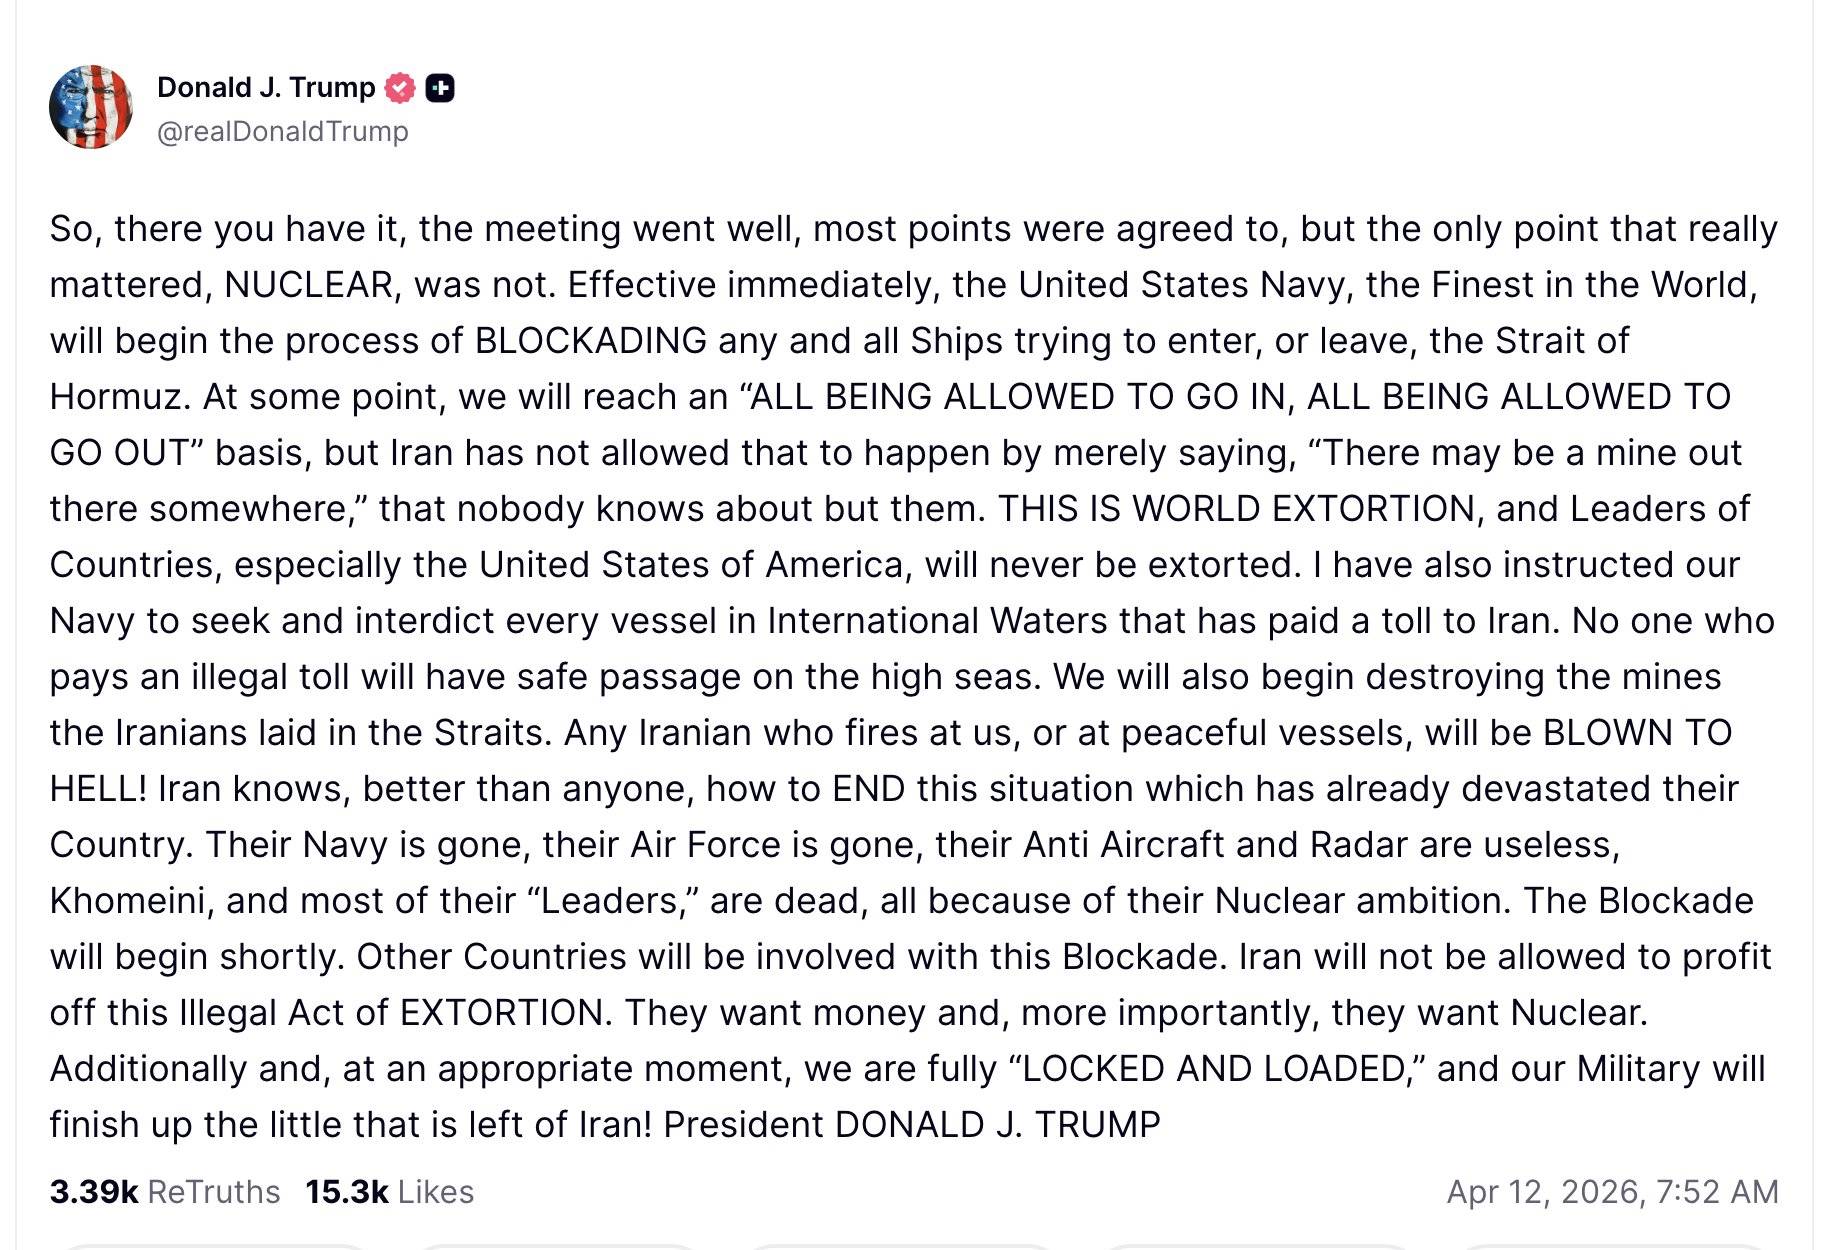This screenshot has height=1250, width=1842.
Task: Click the signature President DONALD J. TRUMP
Action: pos(911,1125)
